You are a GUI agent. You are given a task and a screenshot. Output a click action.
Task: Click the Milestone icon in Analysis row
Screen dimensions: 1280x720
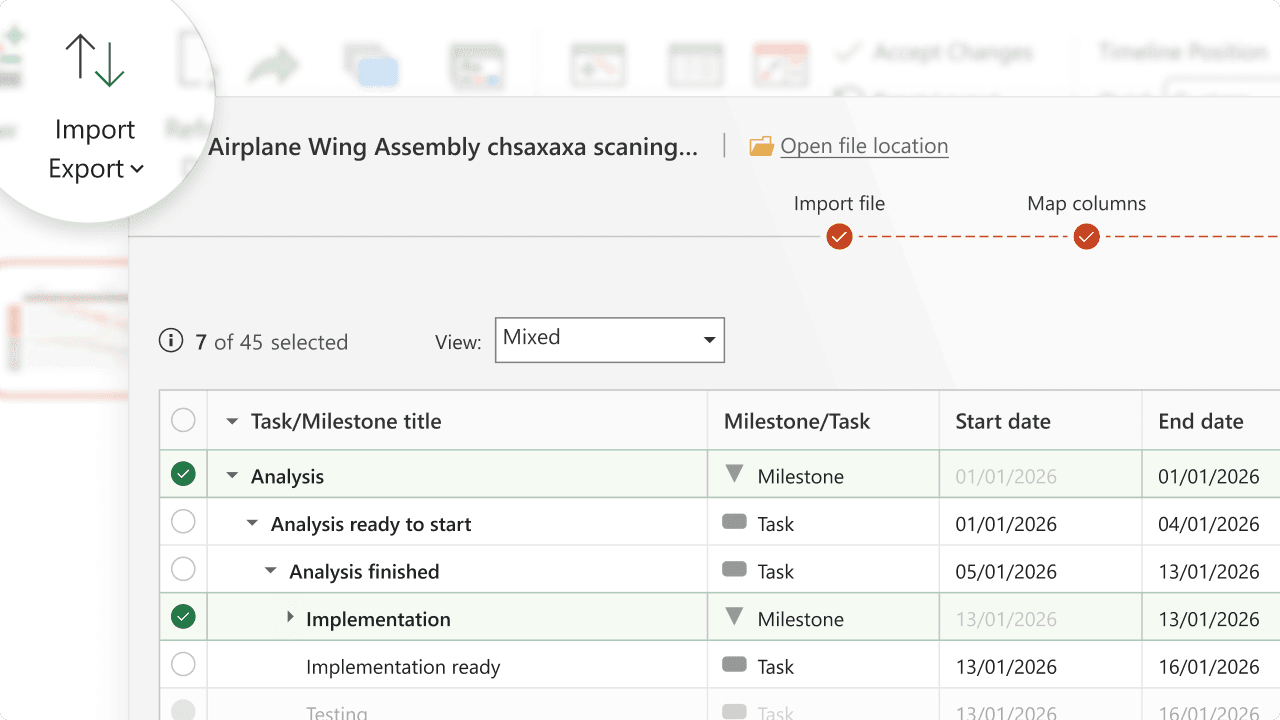(x=735, y=475)
